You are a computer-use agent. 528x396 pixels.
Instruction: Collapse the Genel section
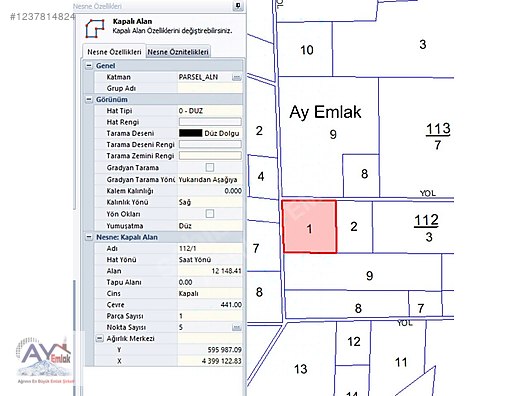click(89, 66)
